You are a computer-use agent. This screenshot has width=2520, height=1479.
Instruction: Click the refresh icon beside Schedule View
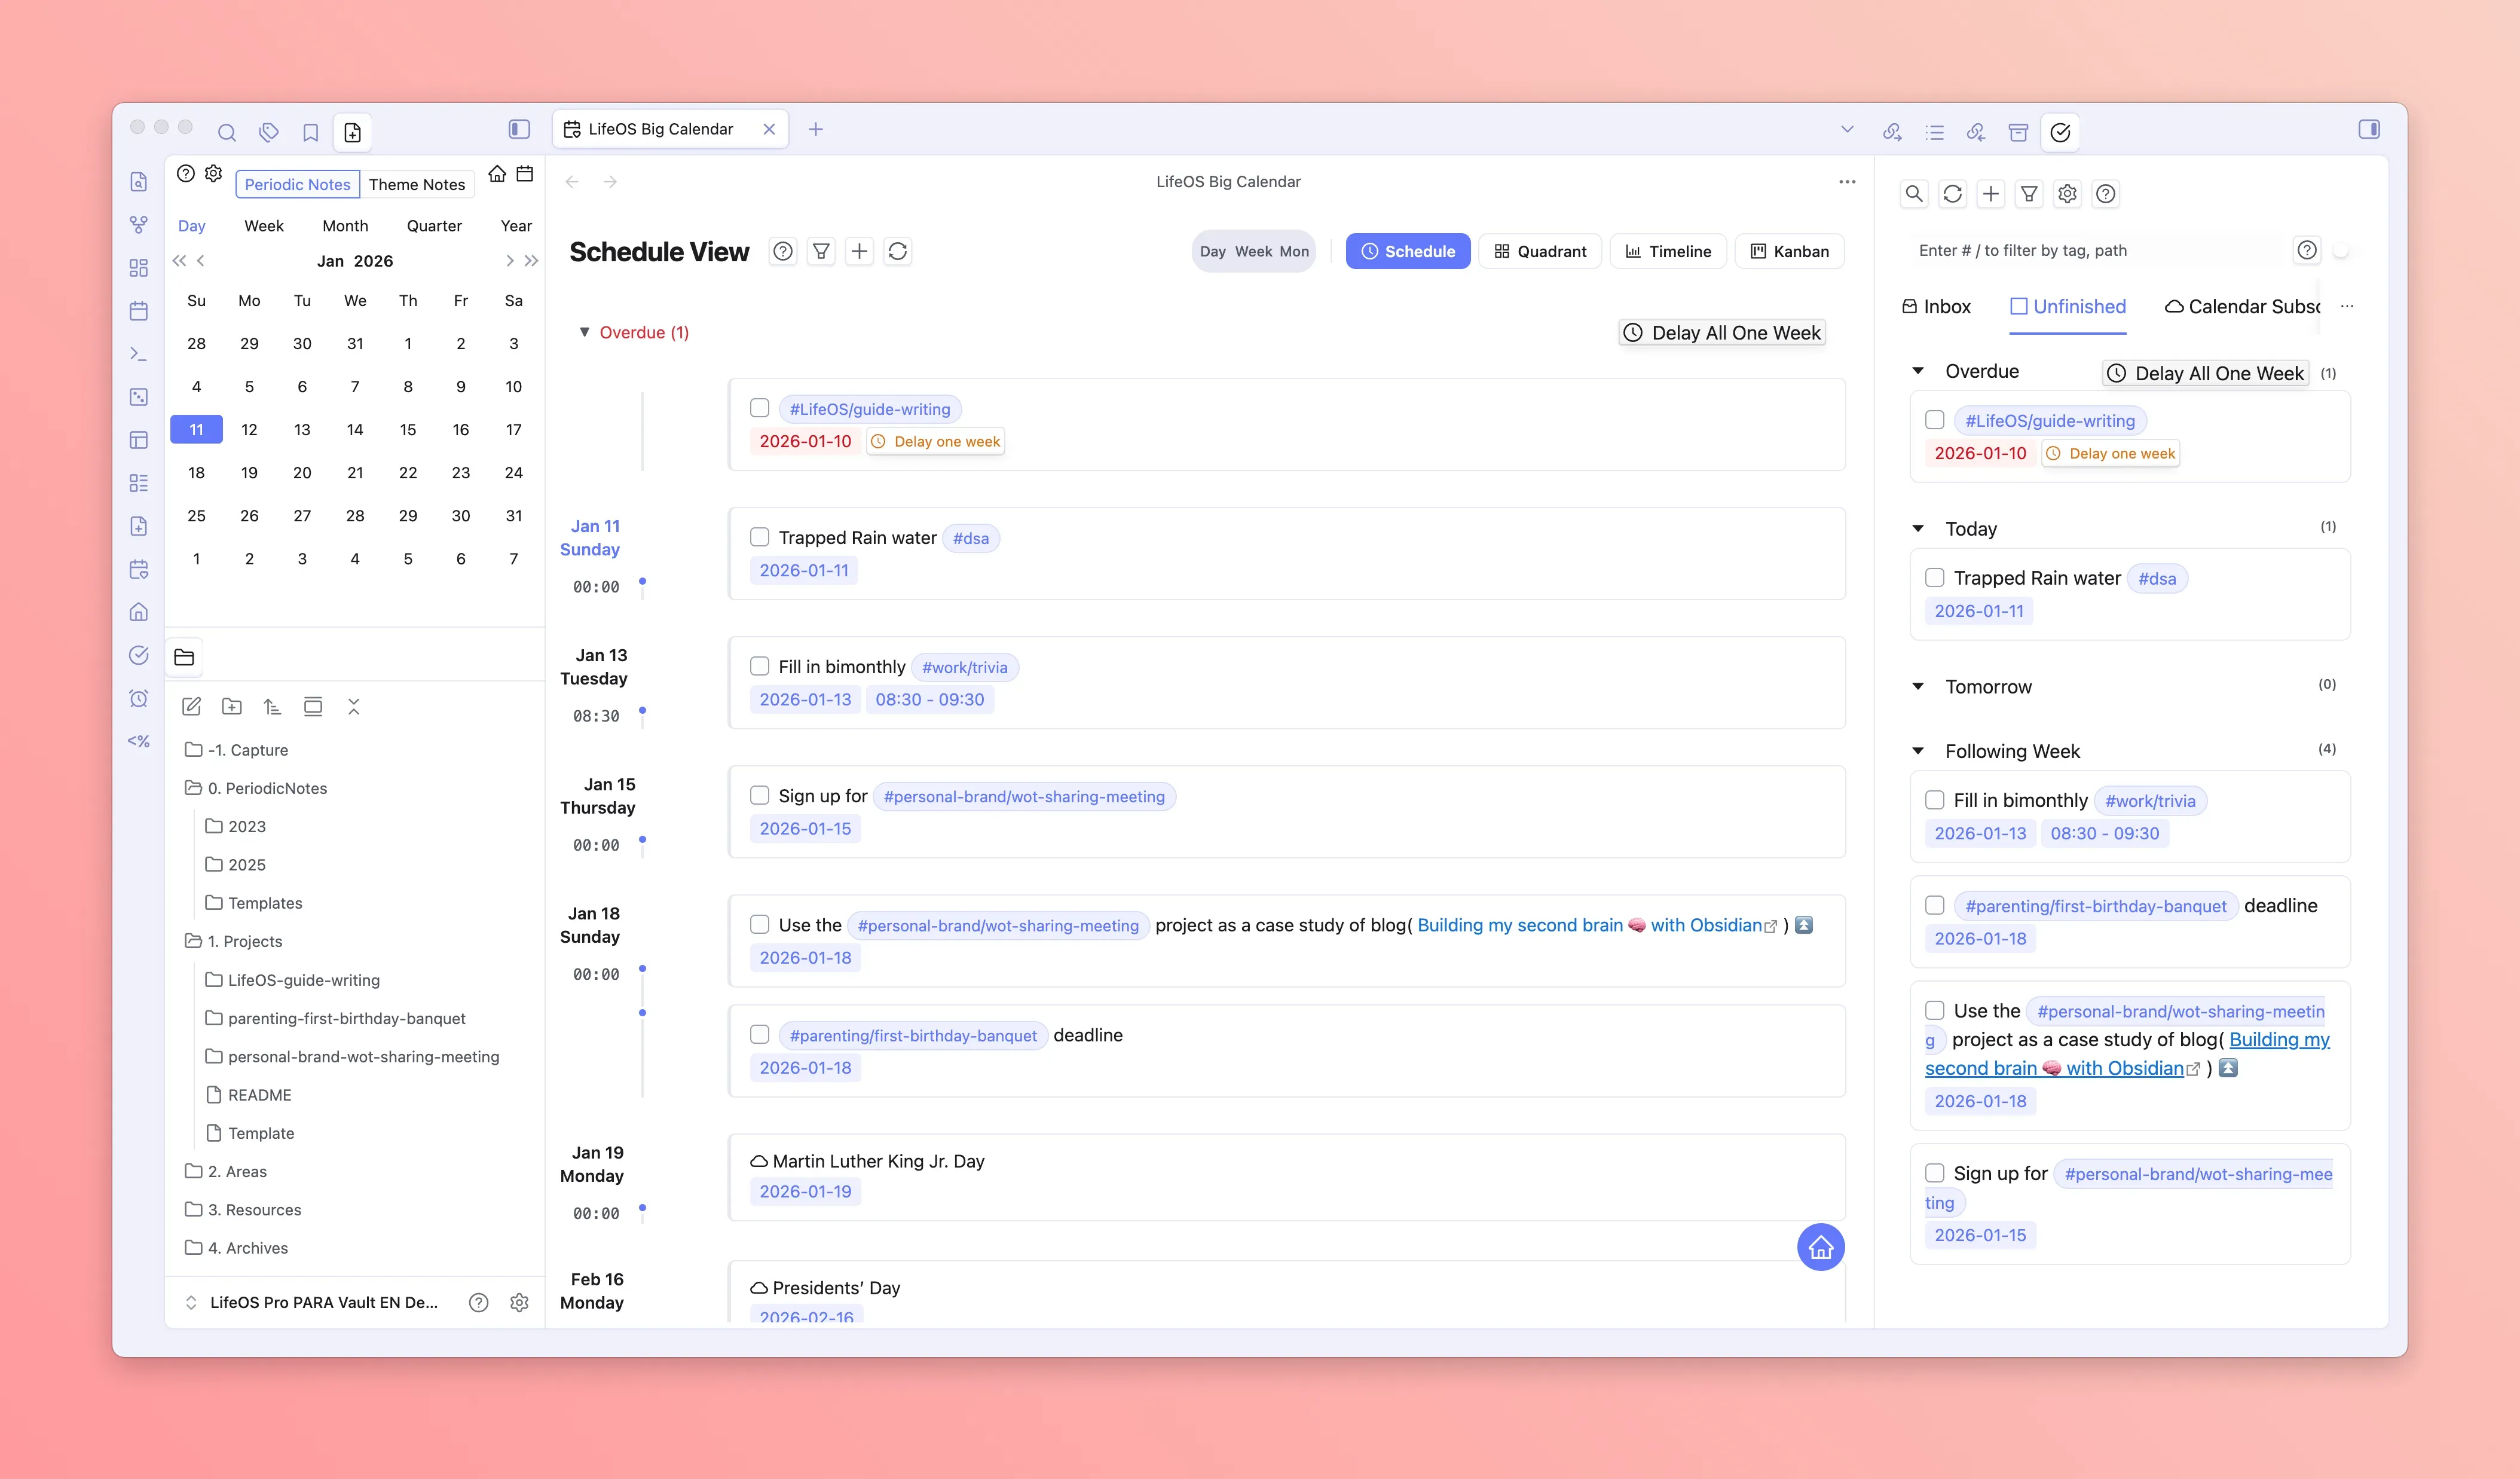click(x=897, y=251)
